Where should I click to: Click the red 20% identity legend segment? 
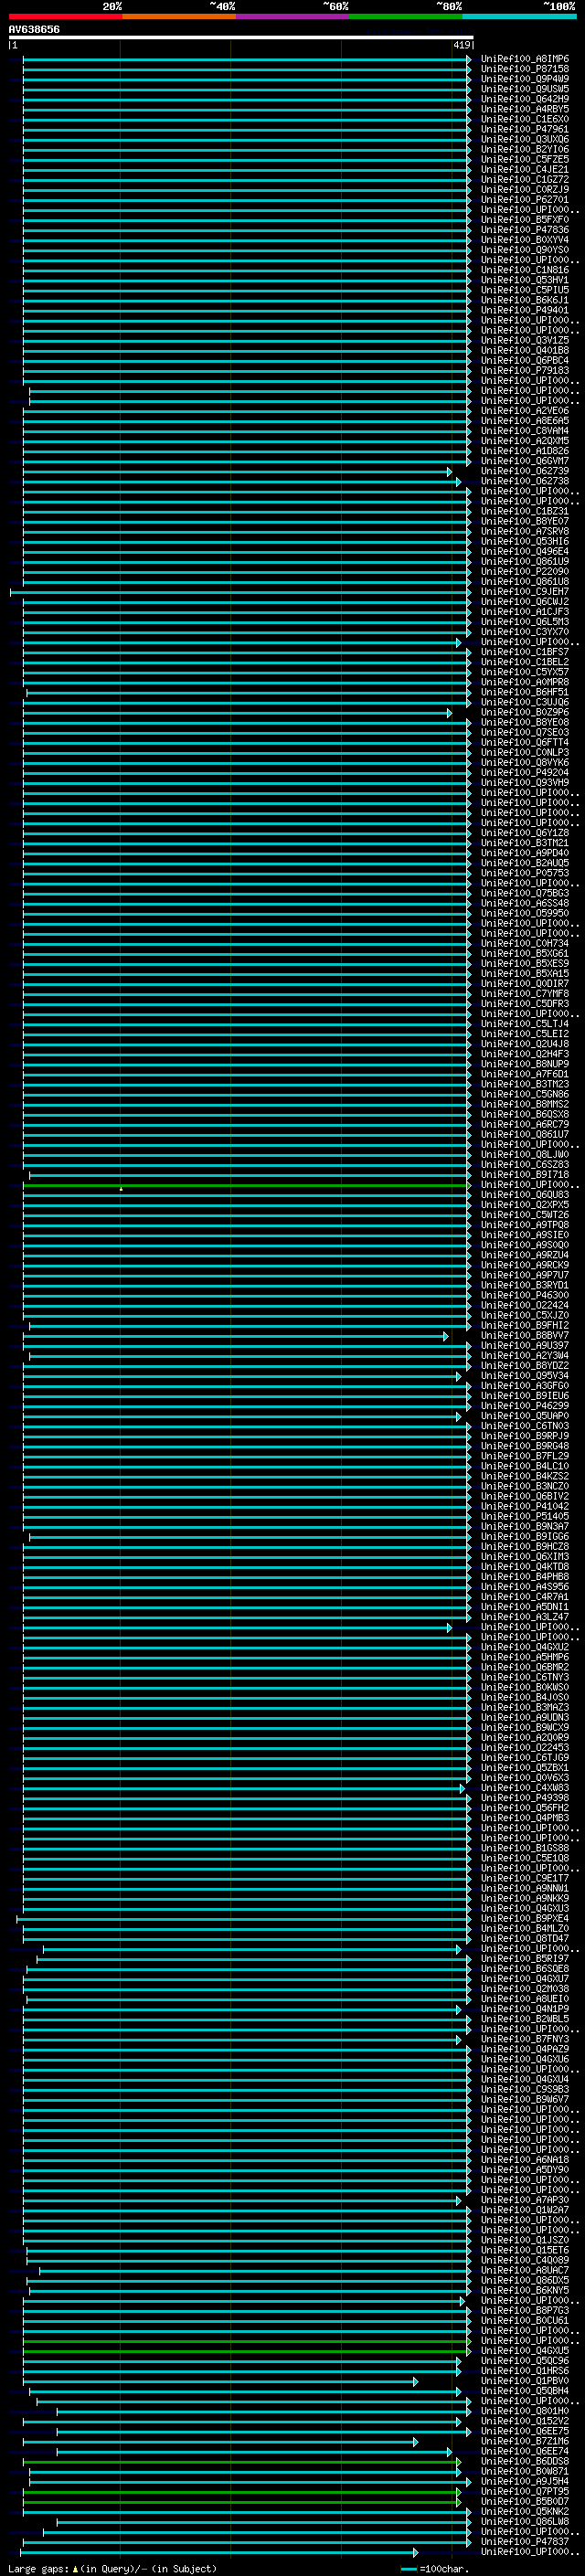point(65,16)
